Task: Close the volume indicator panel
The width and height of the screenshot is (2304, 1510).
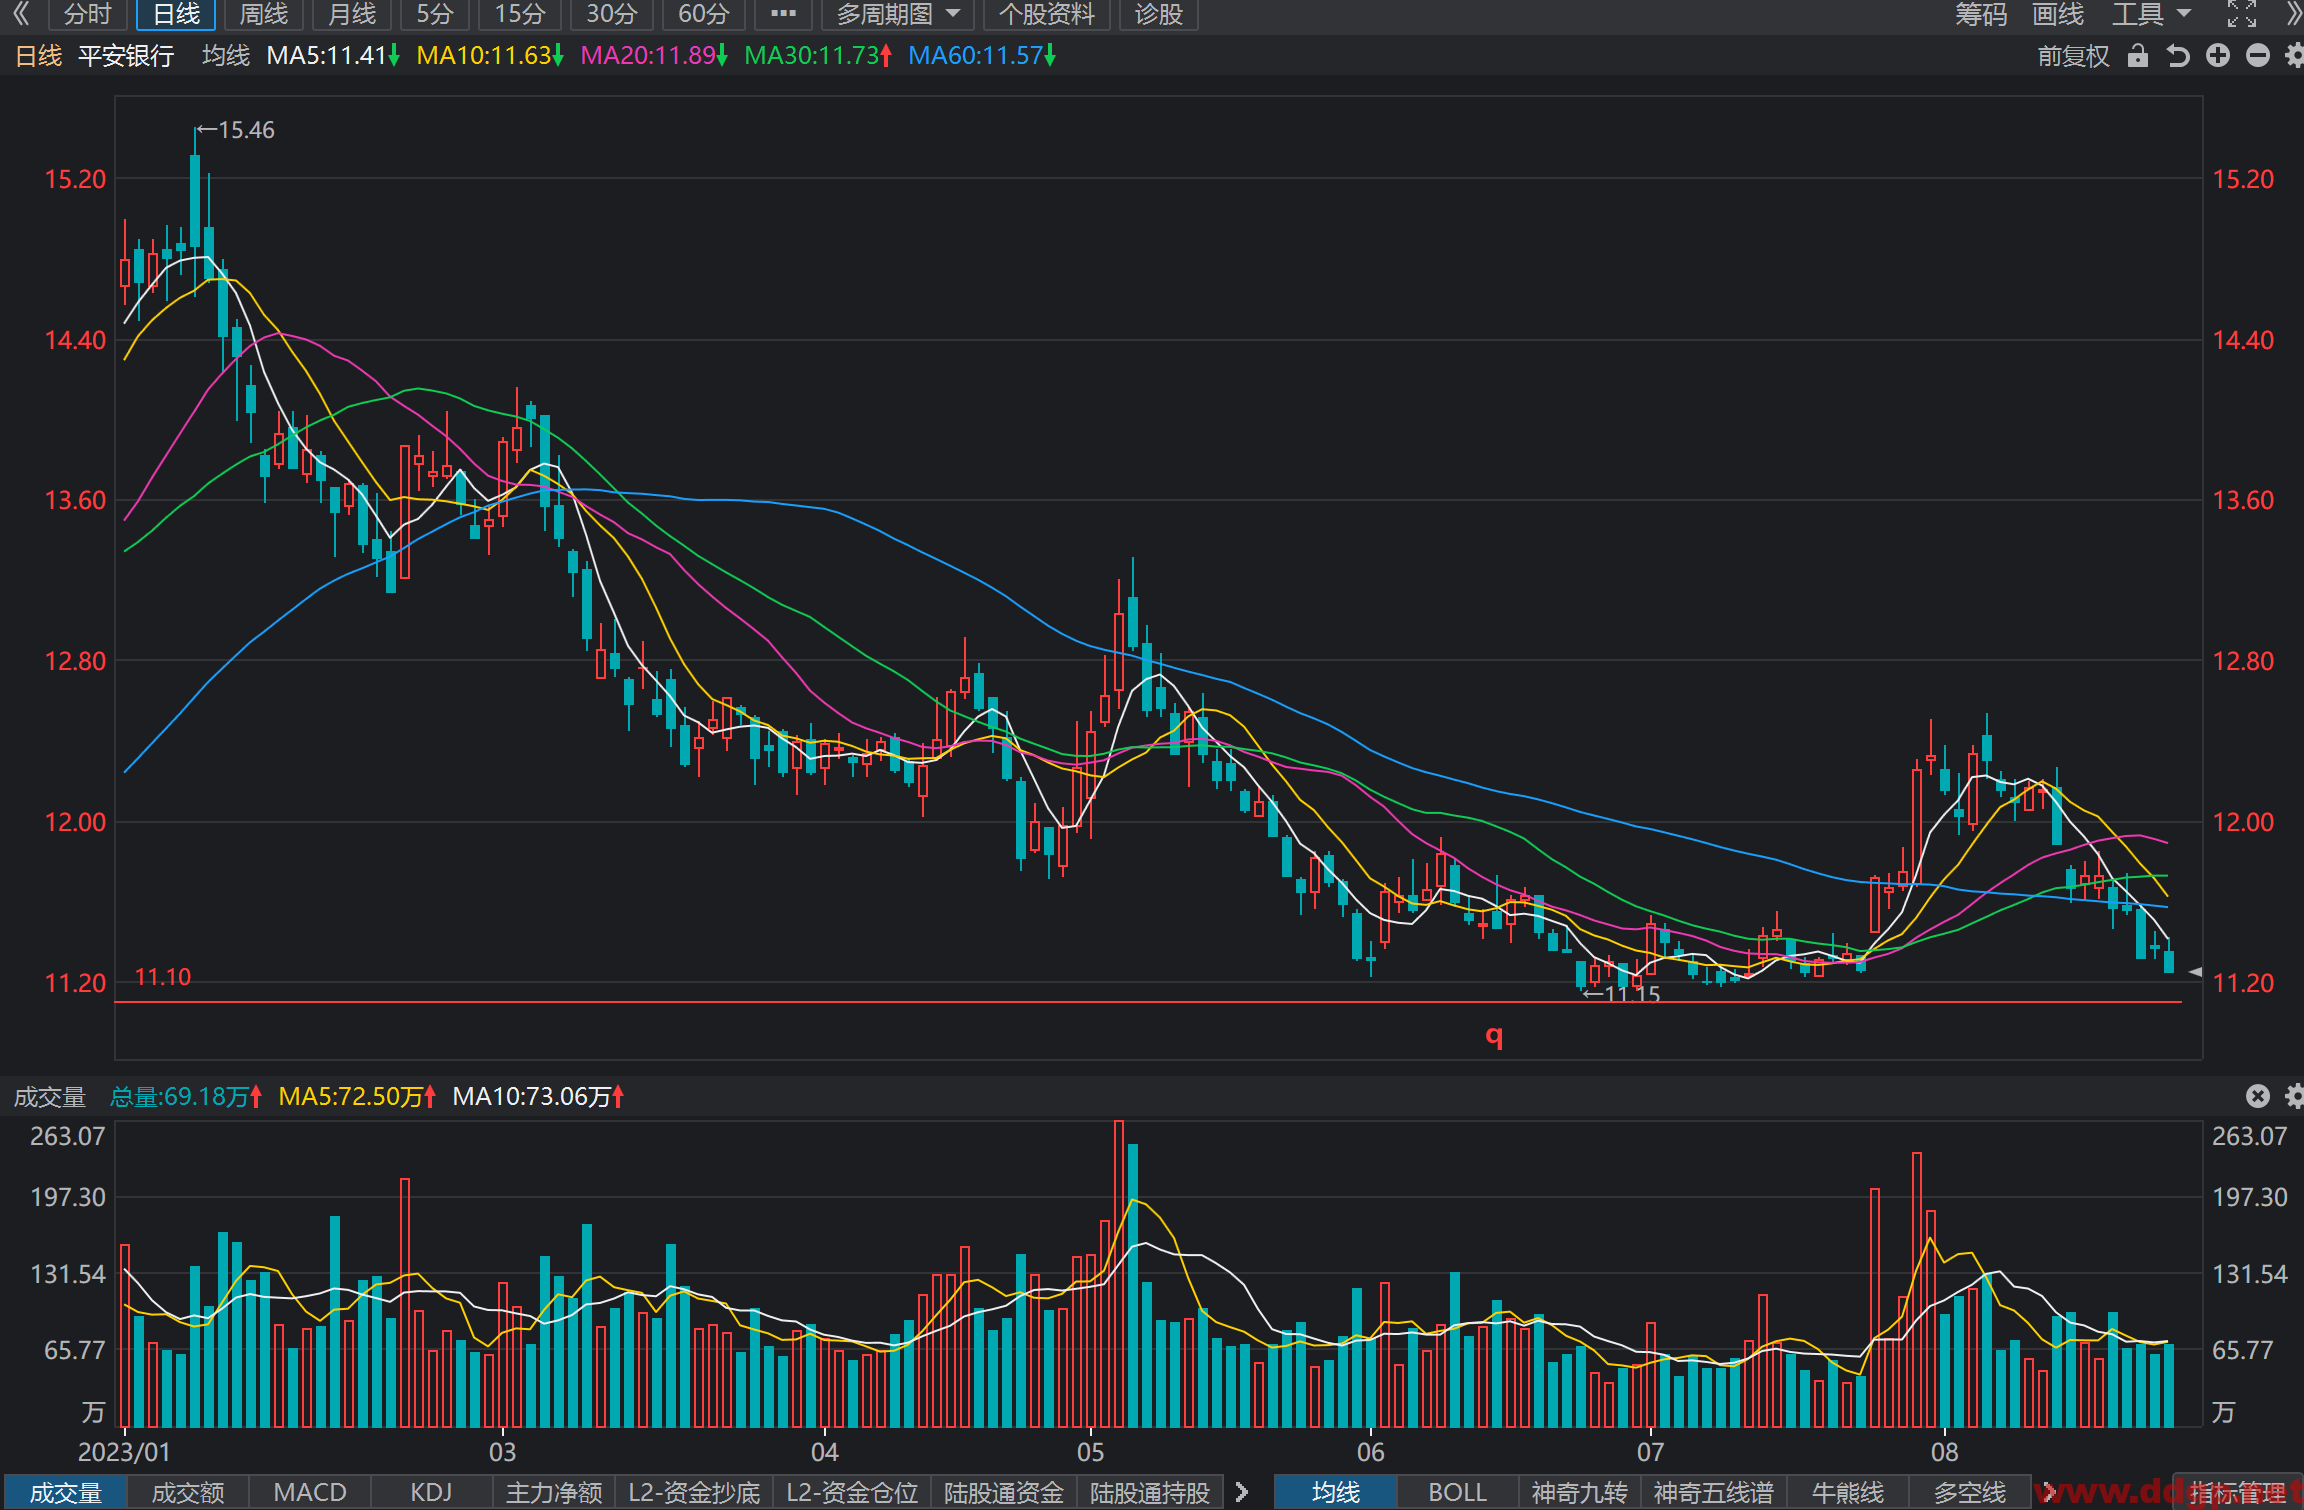Action: click(2258, 1096)
